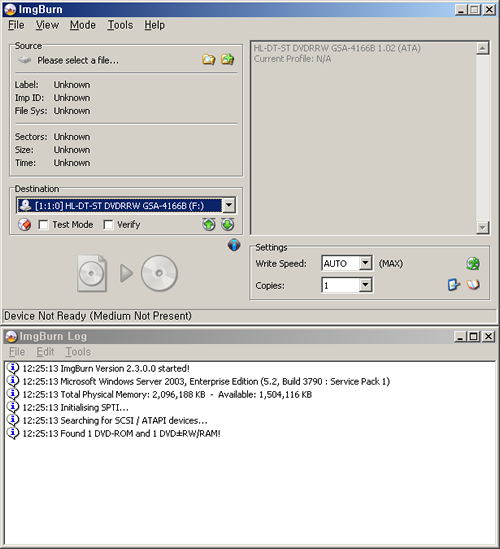Minimize the ImgBurn Log window
The height and width of the screenshot is (549, 500).
click(x=460, y=336)
